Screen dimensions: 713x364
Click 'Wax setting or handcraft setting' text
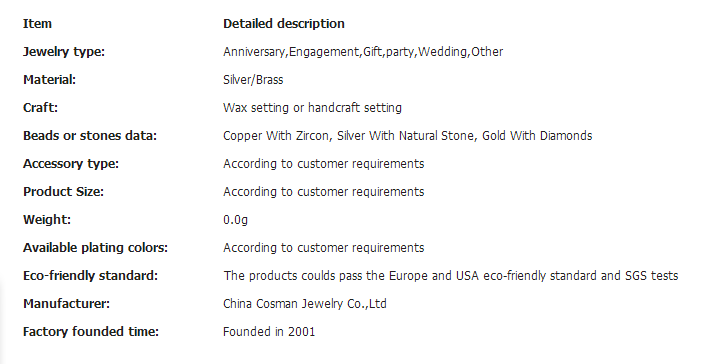(x=312, y=108)
